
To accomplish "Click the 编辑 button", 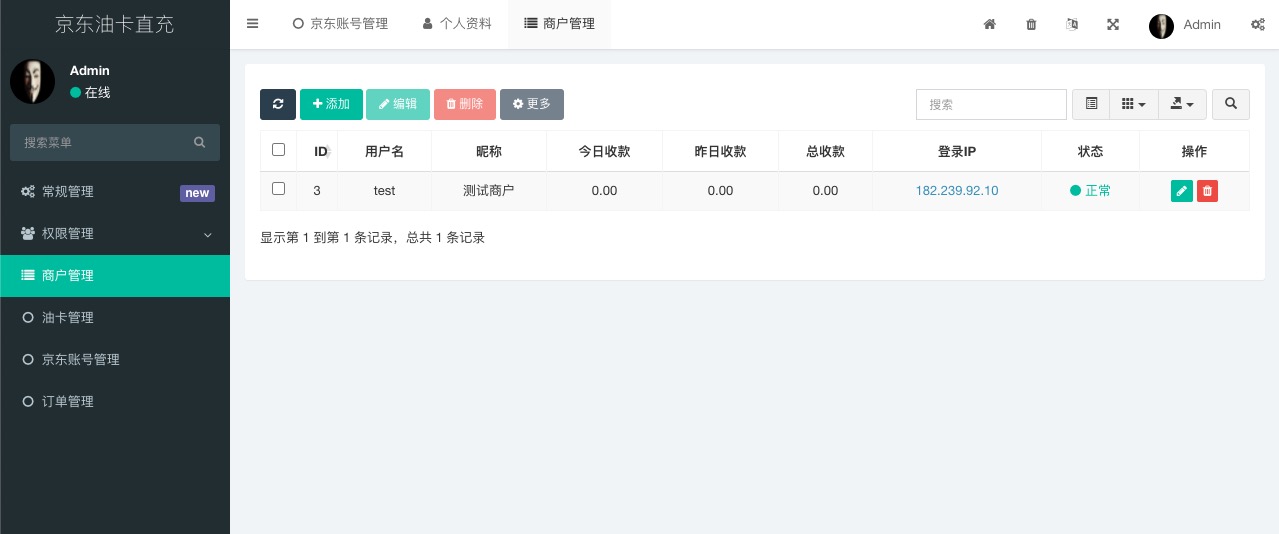I will 398,104.
